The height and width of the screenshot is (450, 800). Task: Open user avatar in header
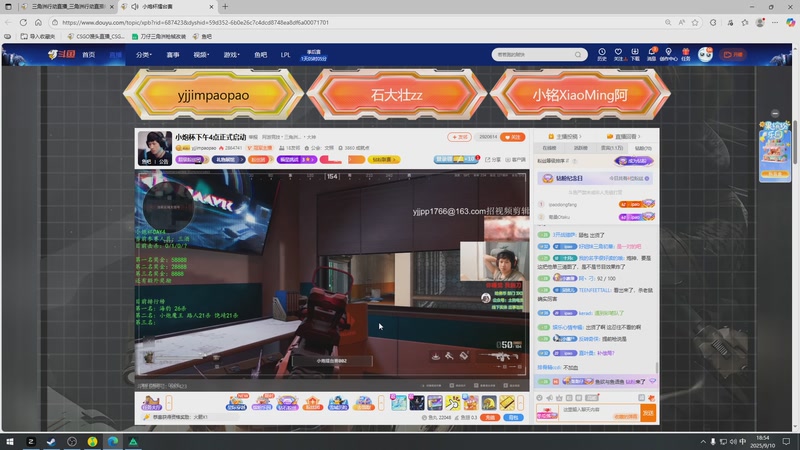[x=705, y=54]
